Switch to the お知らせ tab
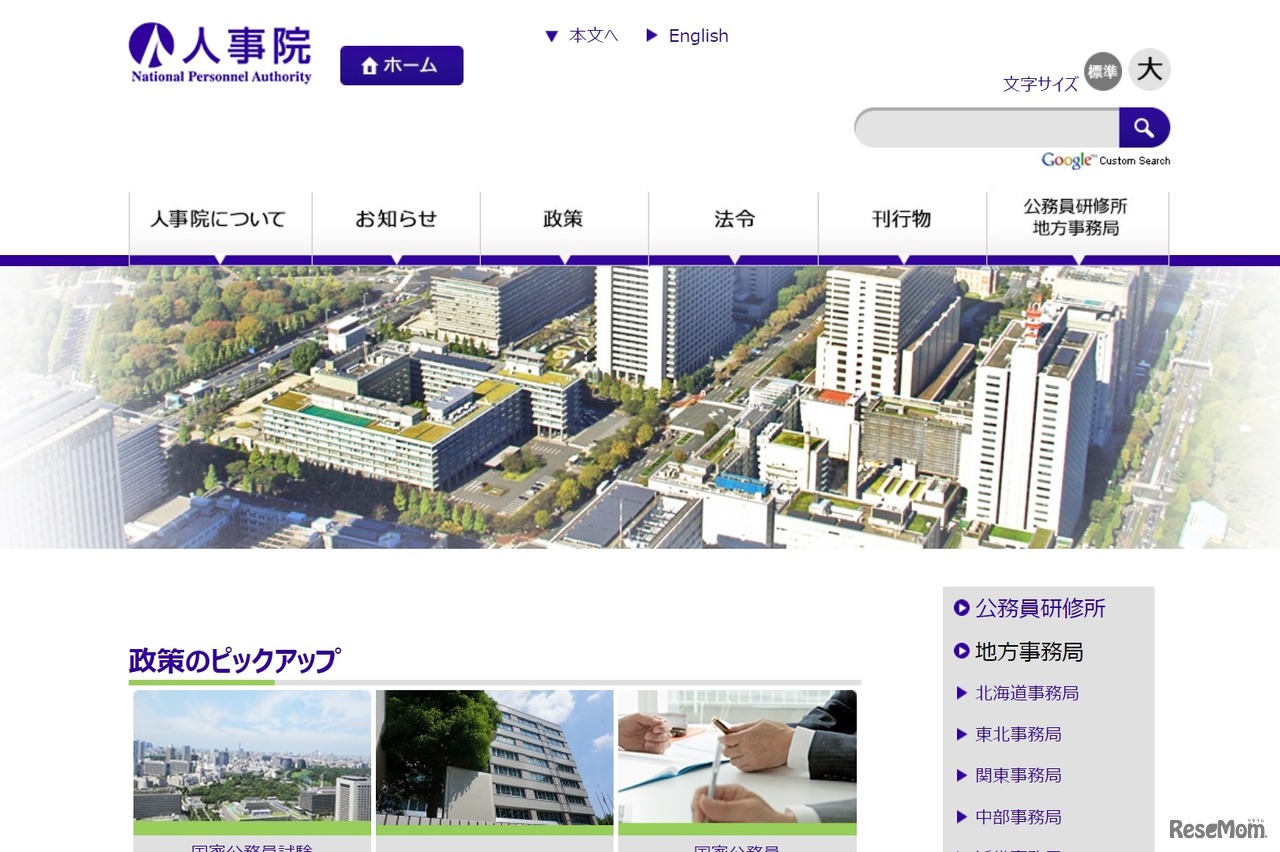The image size is (1280, 852). [x=396, y=219]
